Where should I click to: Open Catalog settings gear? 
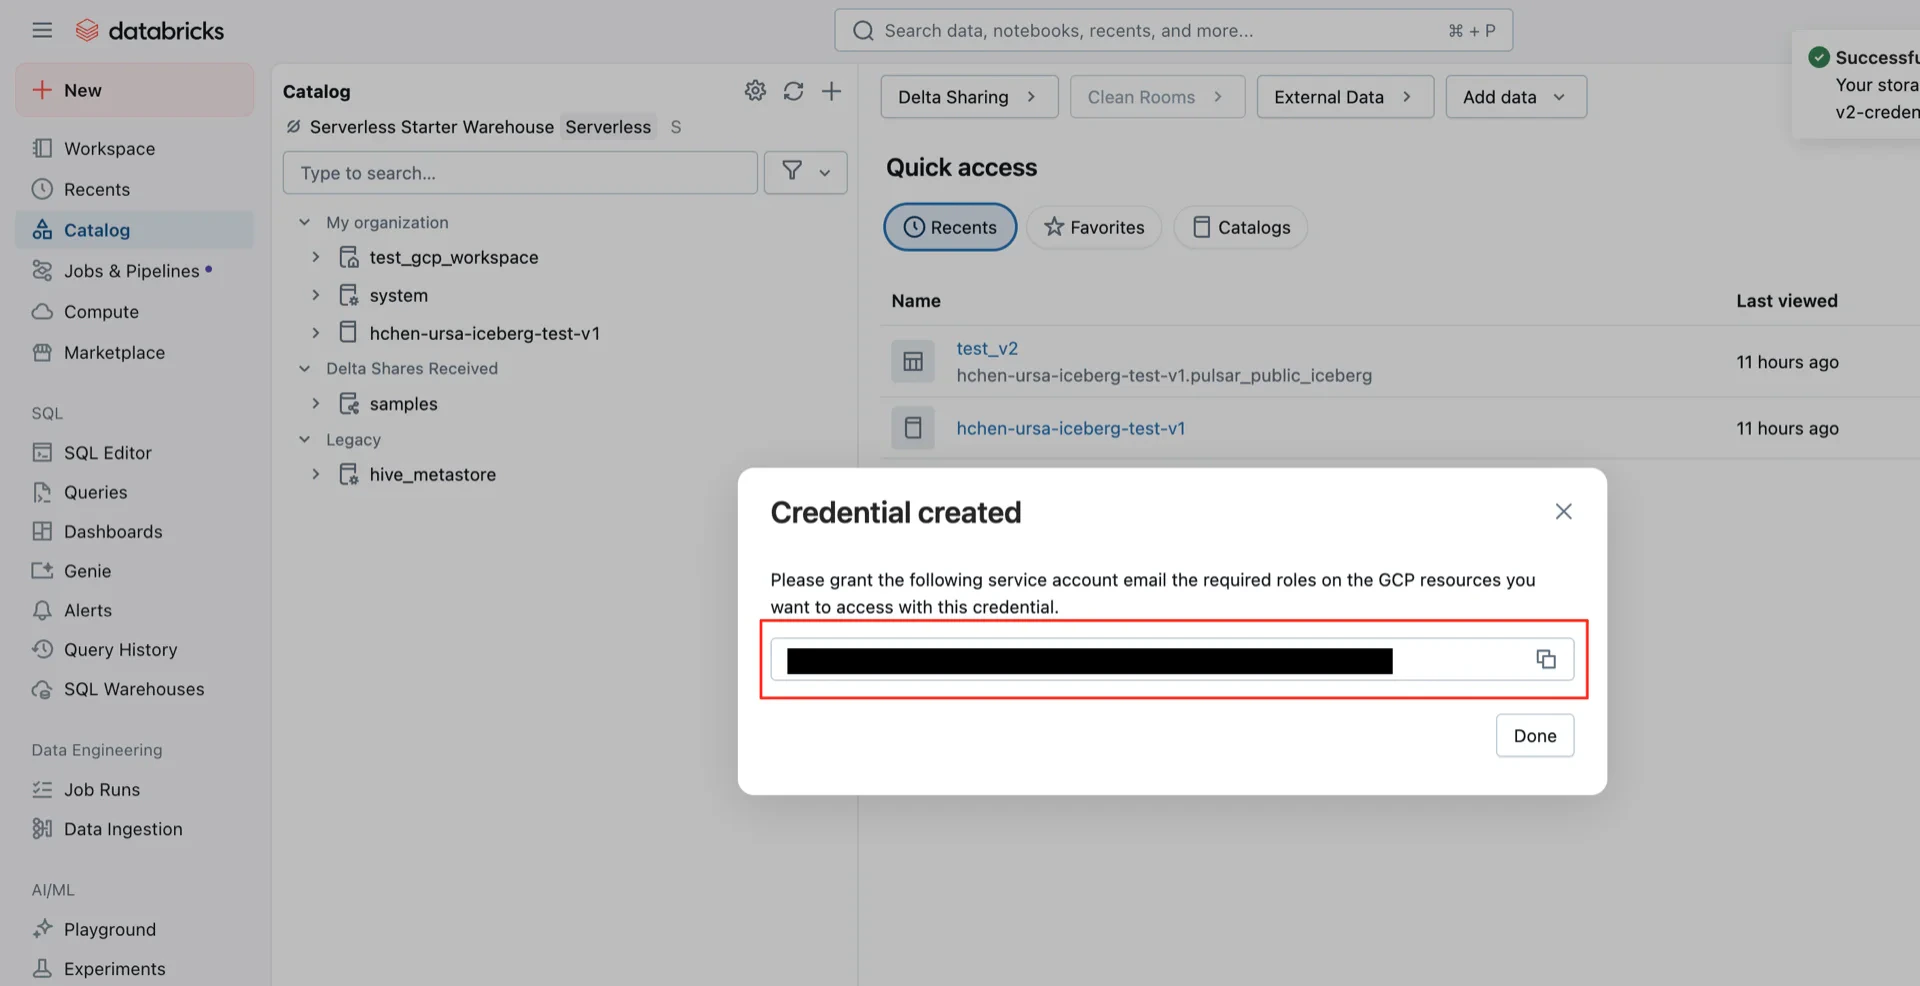(755, 91)
